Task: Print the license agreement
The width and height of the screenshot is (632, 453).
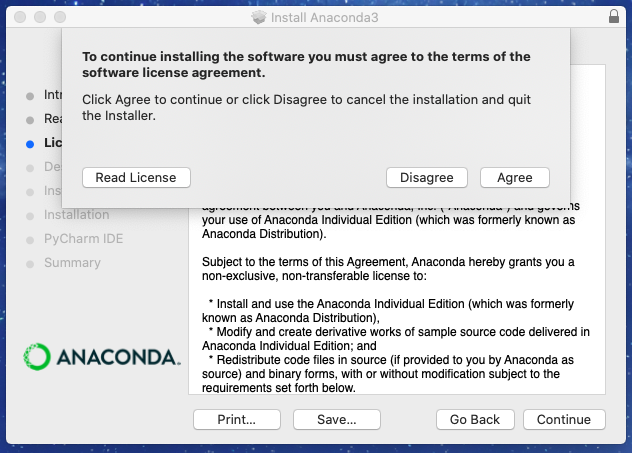Action: (237, 420)
